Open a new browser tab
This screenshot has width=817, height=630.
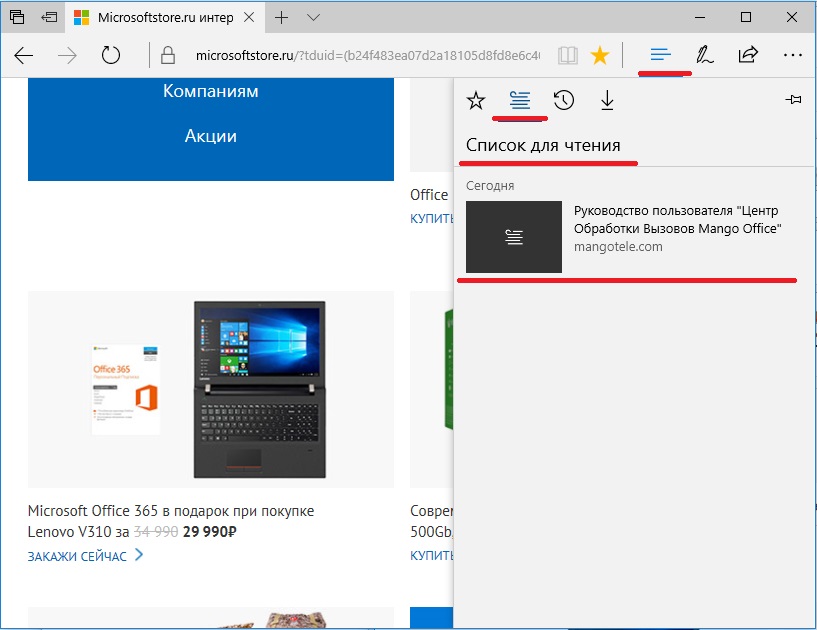[282, 17]
